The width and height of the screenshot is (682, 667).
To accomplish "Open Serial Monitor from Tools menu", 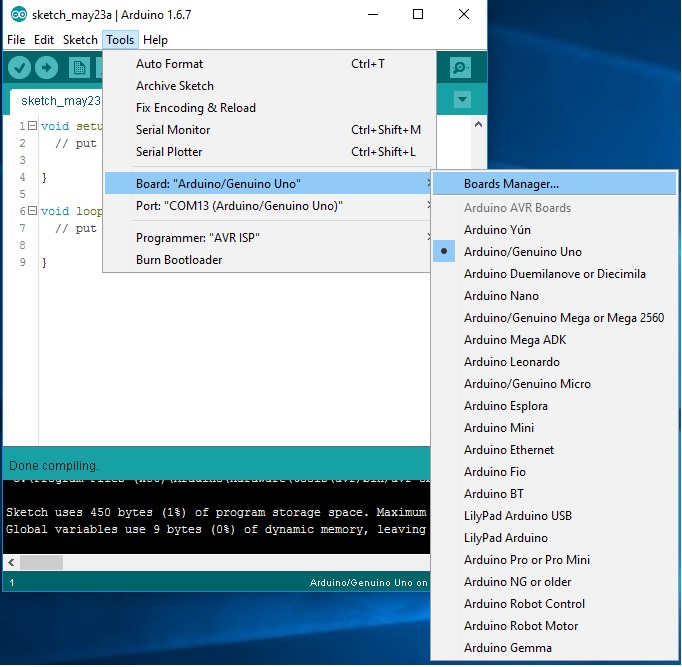I will click(267, 130).
